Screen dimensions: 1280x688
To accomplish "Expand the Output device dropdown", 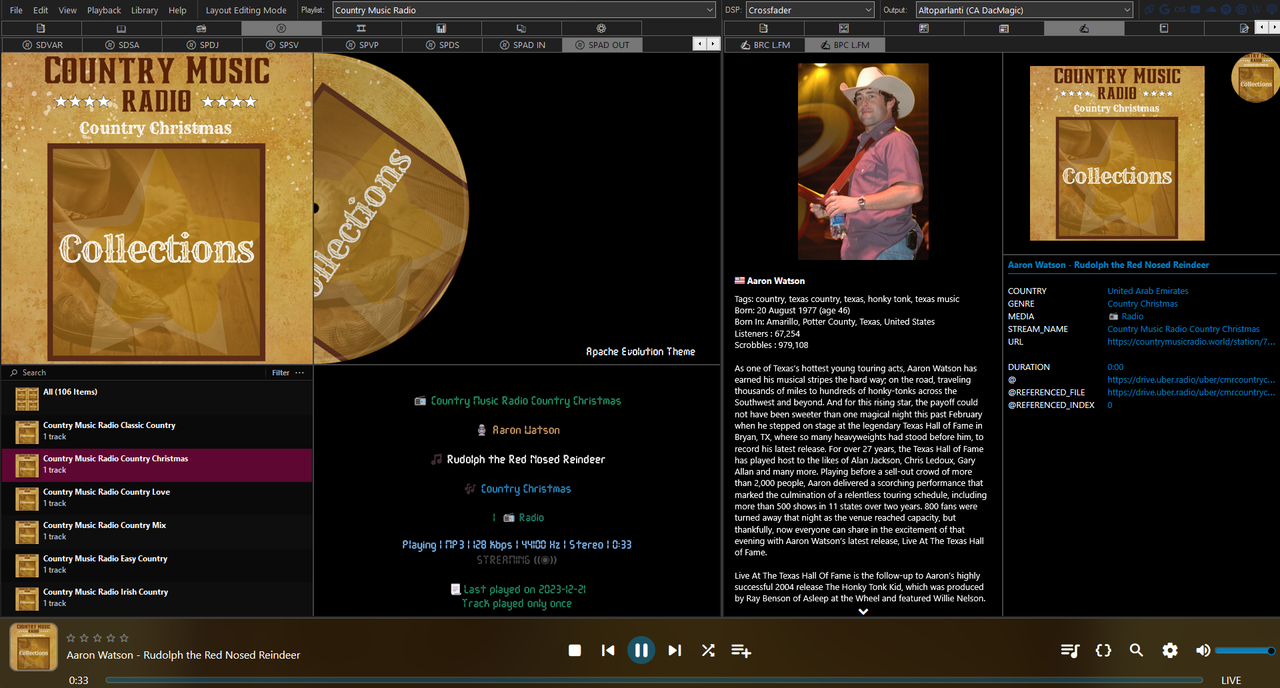I will pyautogui.click(x=1024, y=10).
